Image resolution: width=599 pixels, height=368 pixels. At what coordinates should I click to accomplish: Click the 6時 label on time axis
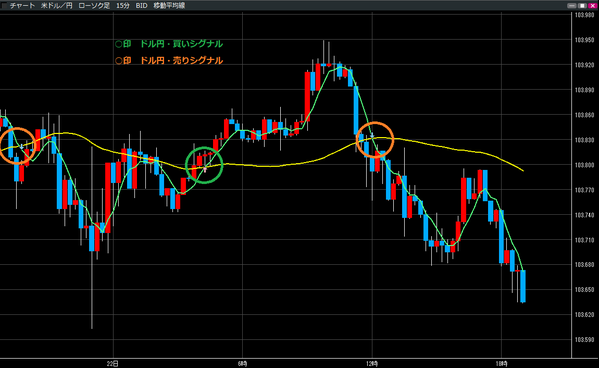click(242, 363)
